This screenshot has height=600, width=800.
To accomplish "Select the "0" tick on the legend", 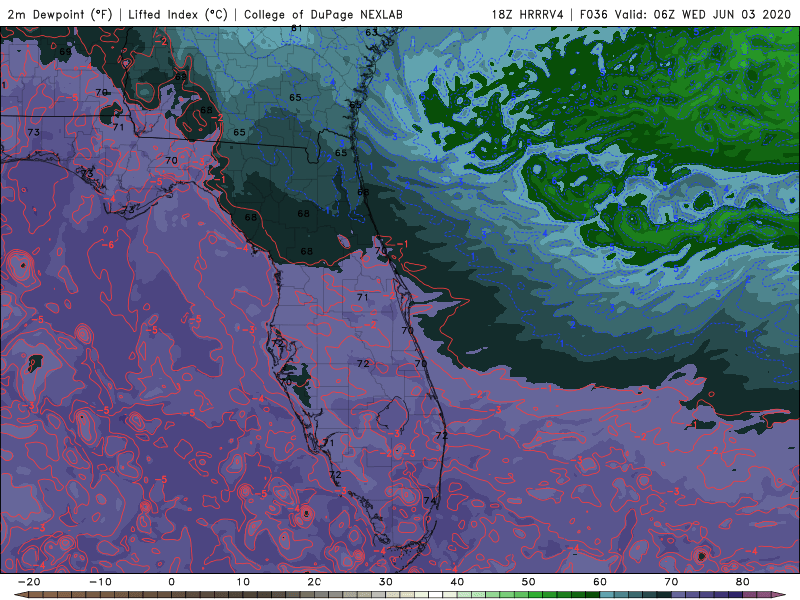I will (x=171, y=582).
